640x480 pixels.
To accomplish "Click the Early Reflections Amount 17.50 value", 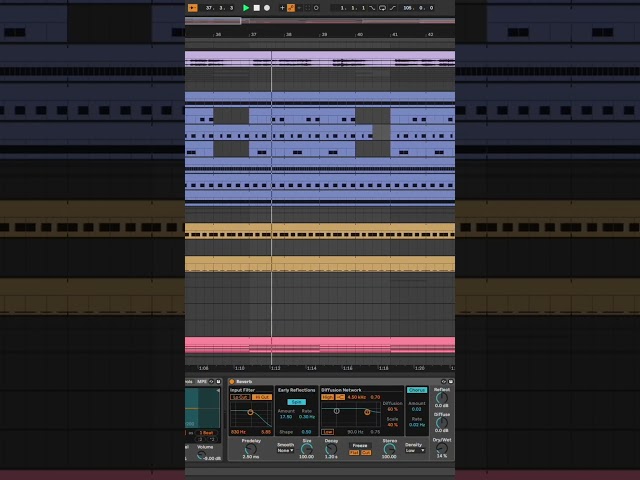I will [286, 417].
